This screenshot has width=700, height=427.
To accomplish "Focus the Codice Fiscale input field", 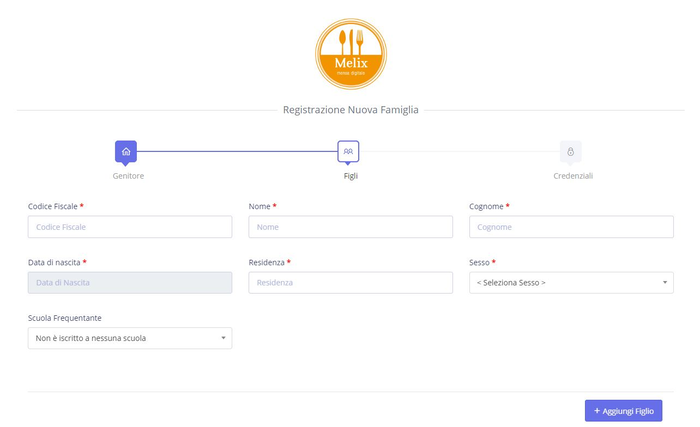I will click(130, 227).
